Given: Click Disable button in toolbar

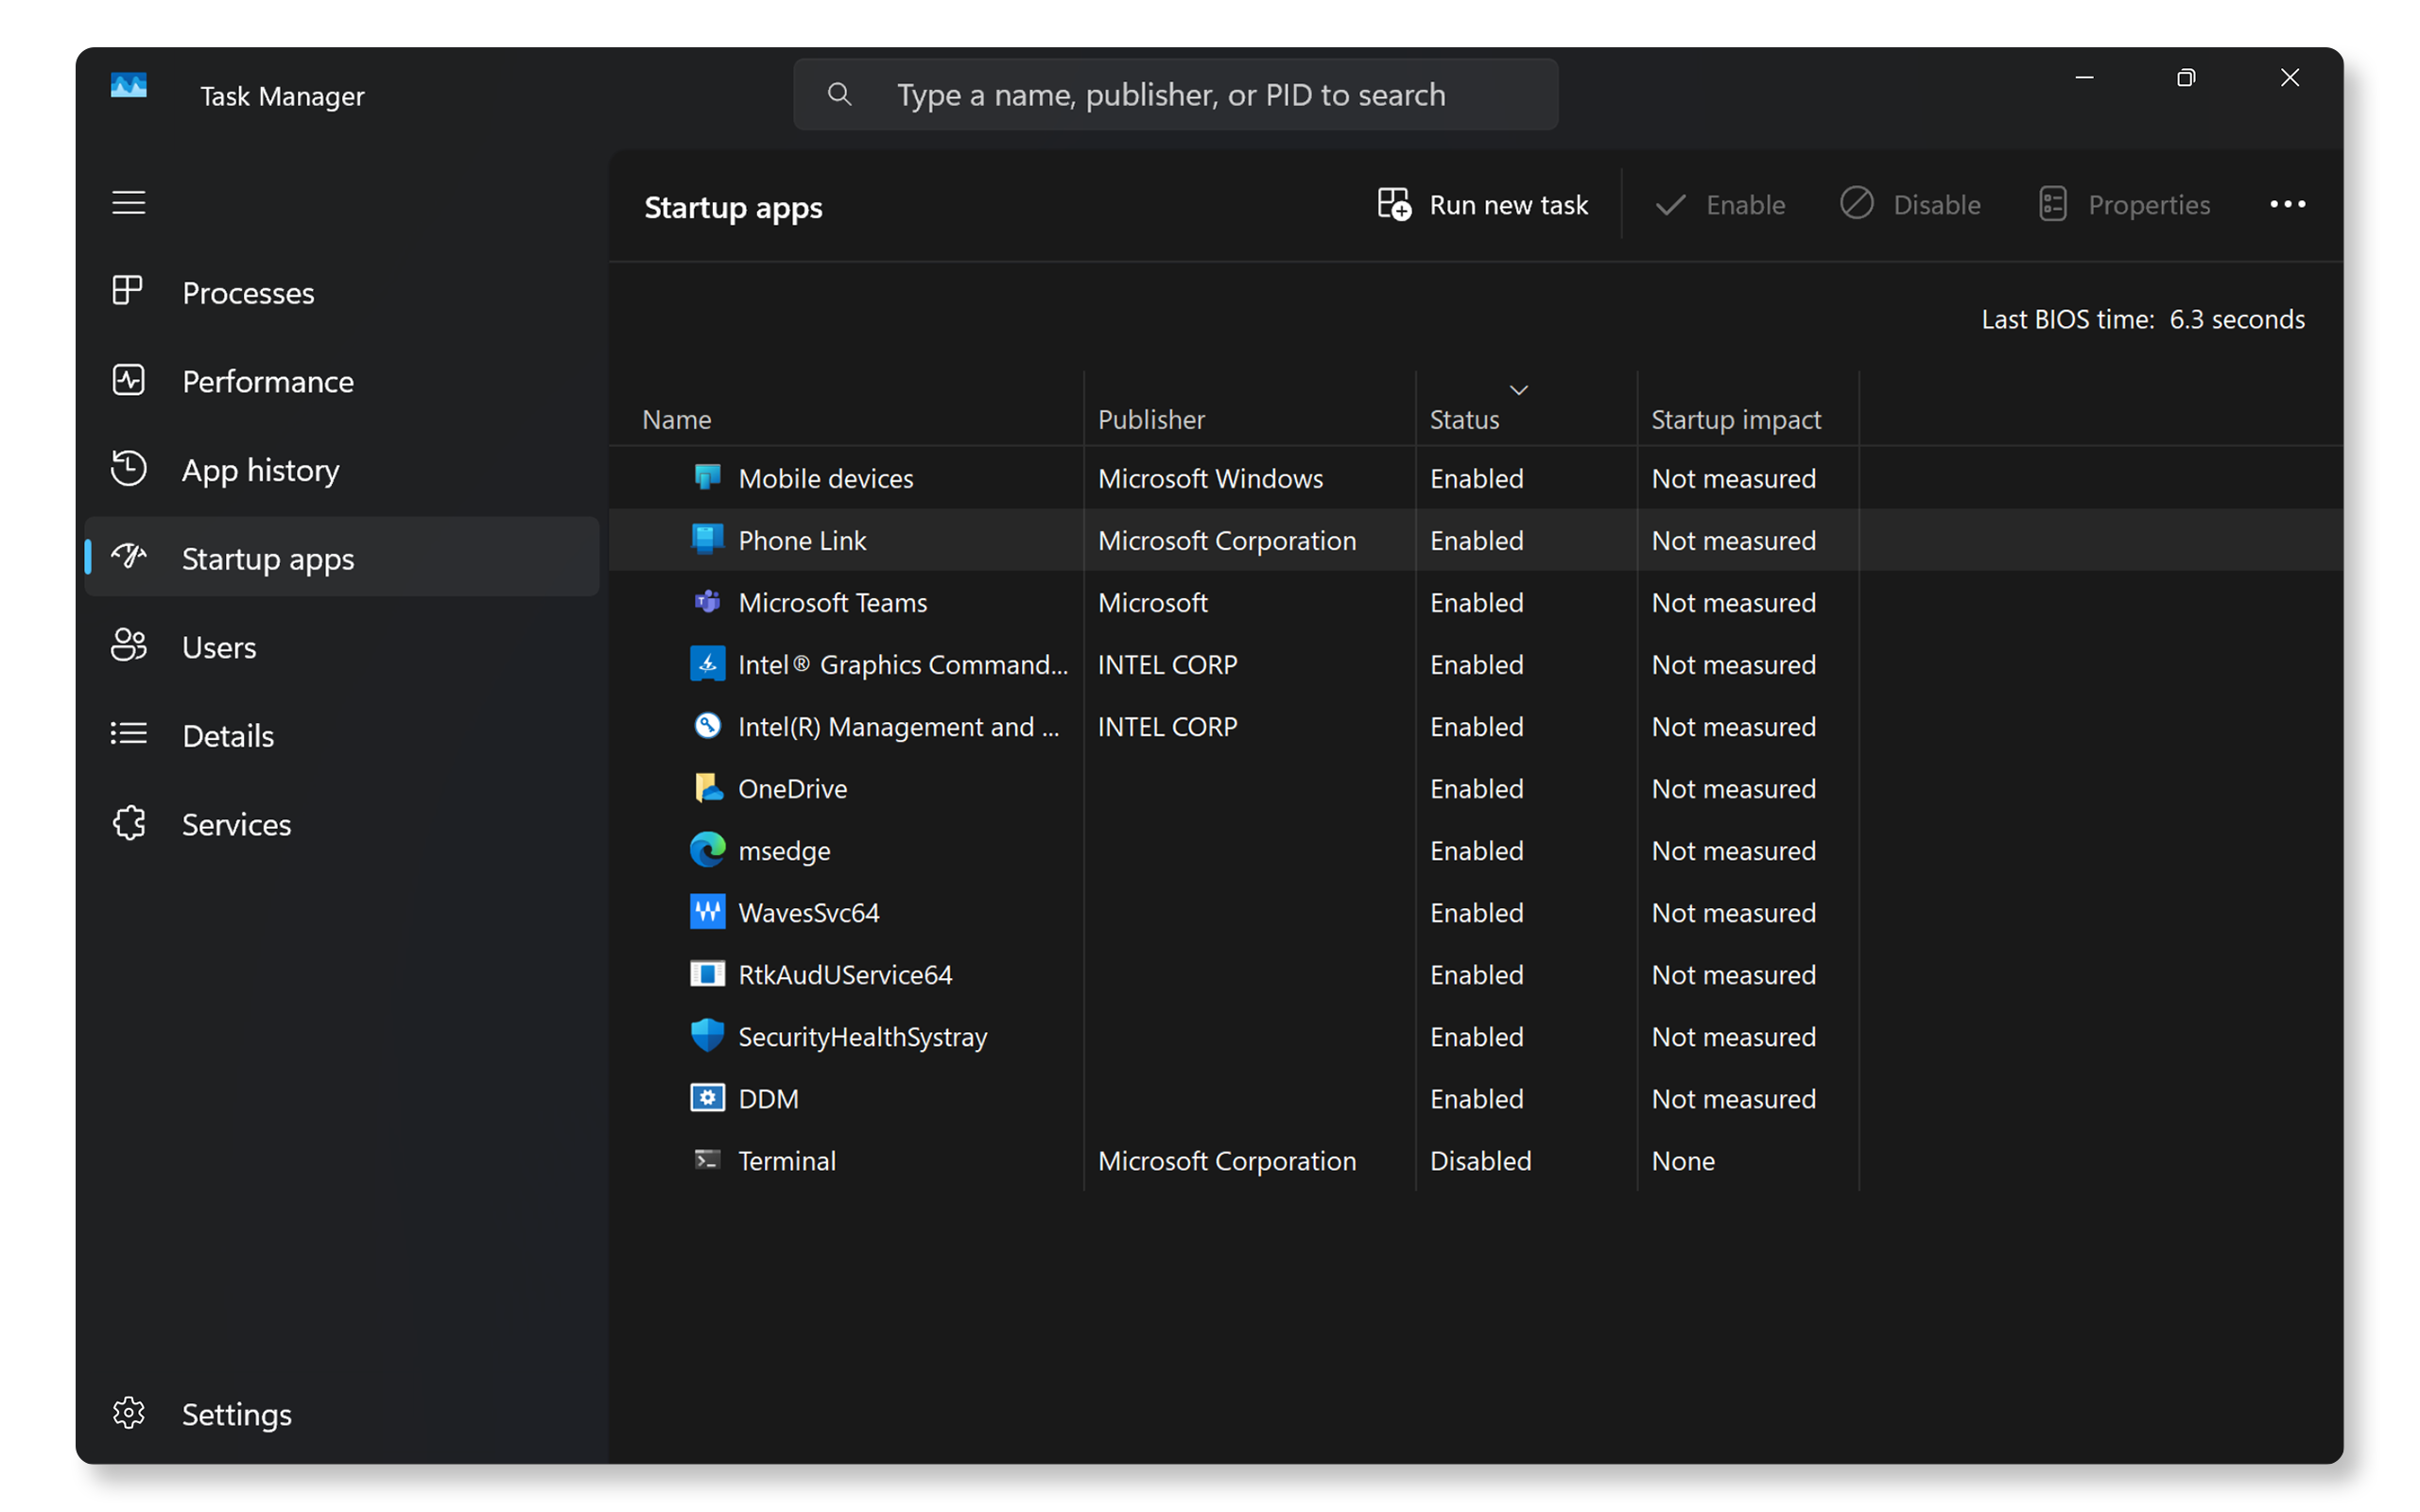Looking at the screenshot, I should [x=1911, y=206].
